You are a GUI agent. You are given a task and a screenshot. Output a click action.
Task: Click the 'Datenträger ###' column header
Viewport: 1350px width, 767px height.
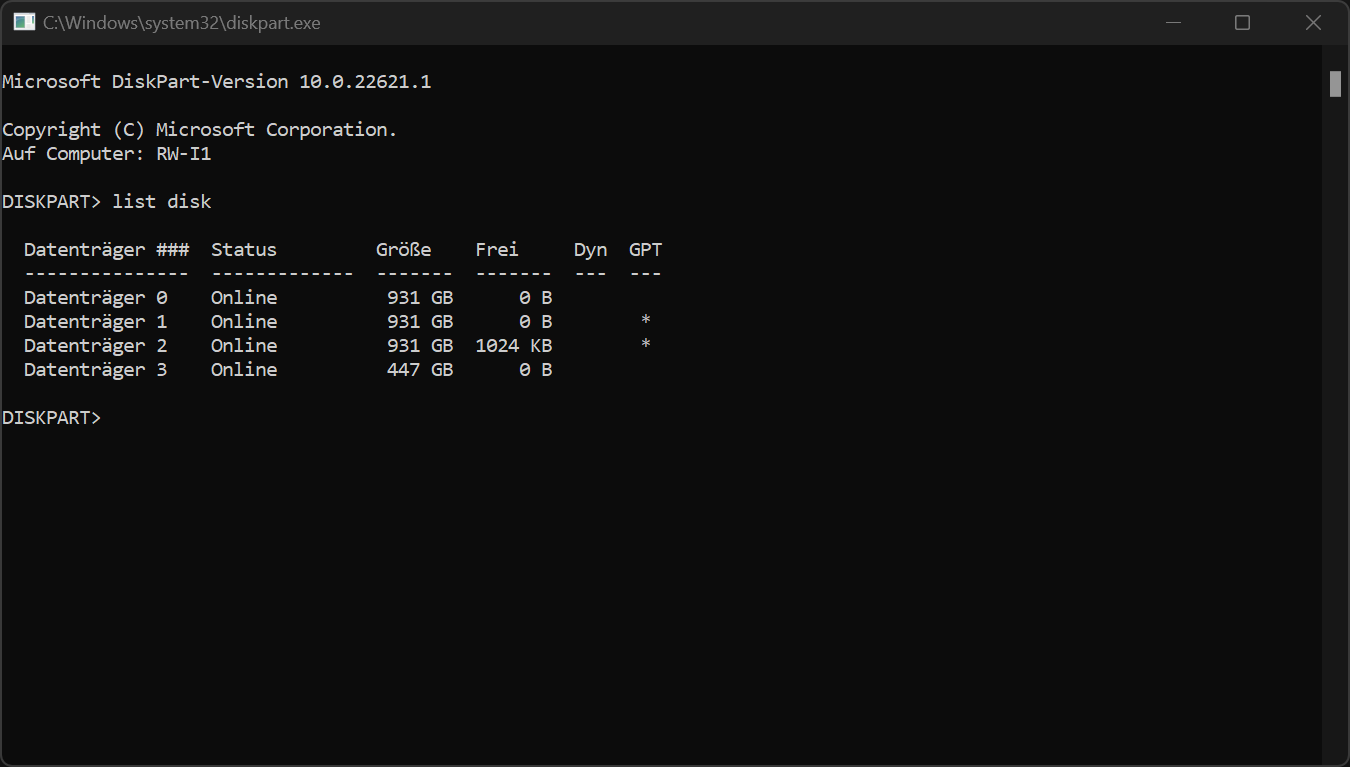(x=107, y=250)
